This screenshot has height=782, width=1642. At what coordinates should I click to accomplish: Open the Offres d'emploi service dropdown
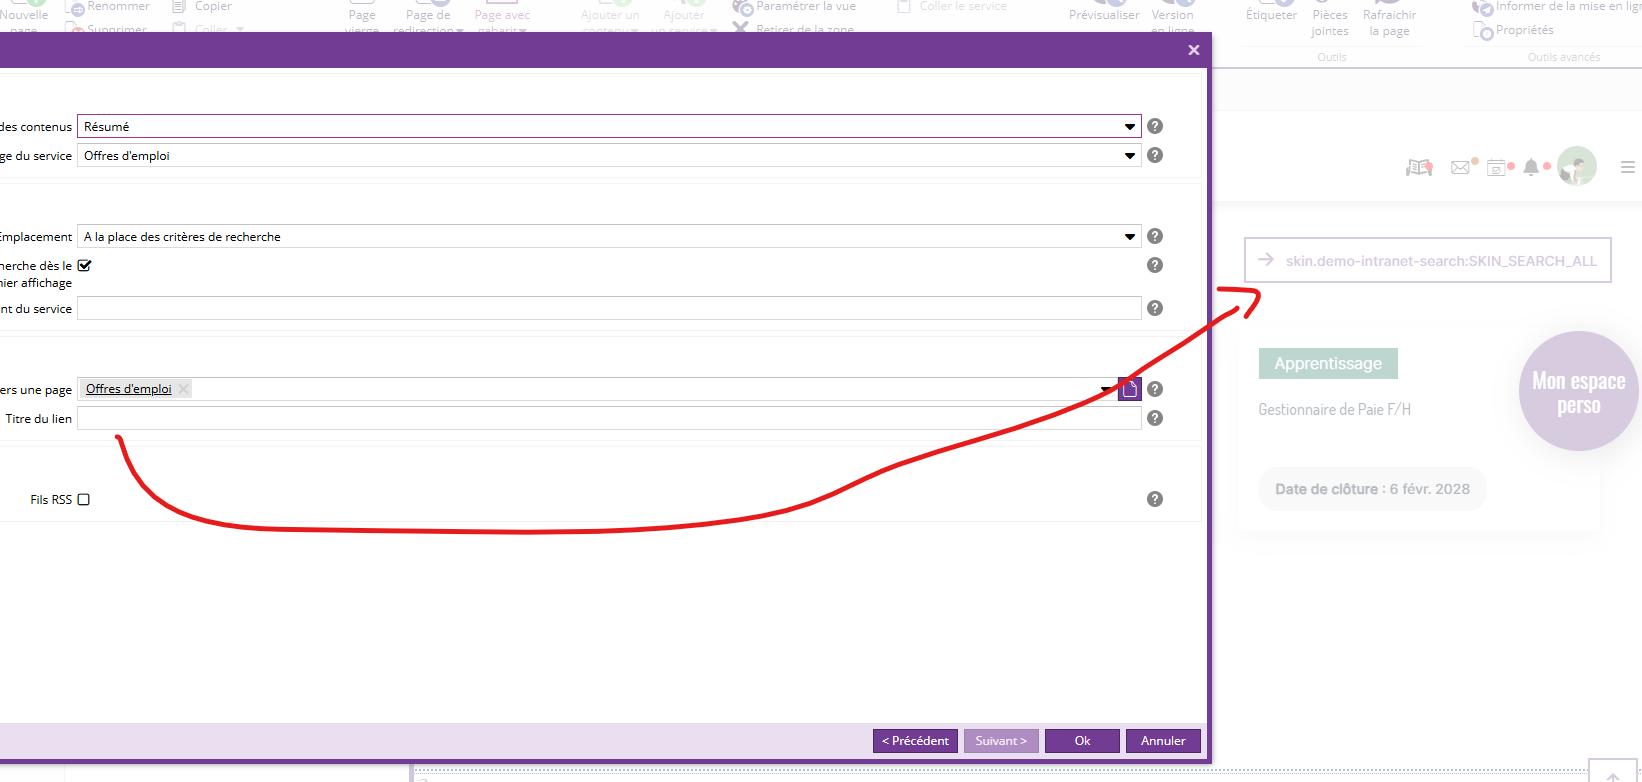[x=1129, y=156]
